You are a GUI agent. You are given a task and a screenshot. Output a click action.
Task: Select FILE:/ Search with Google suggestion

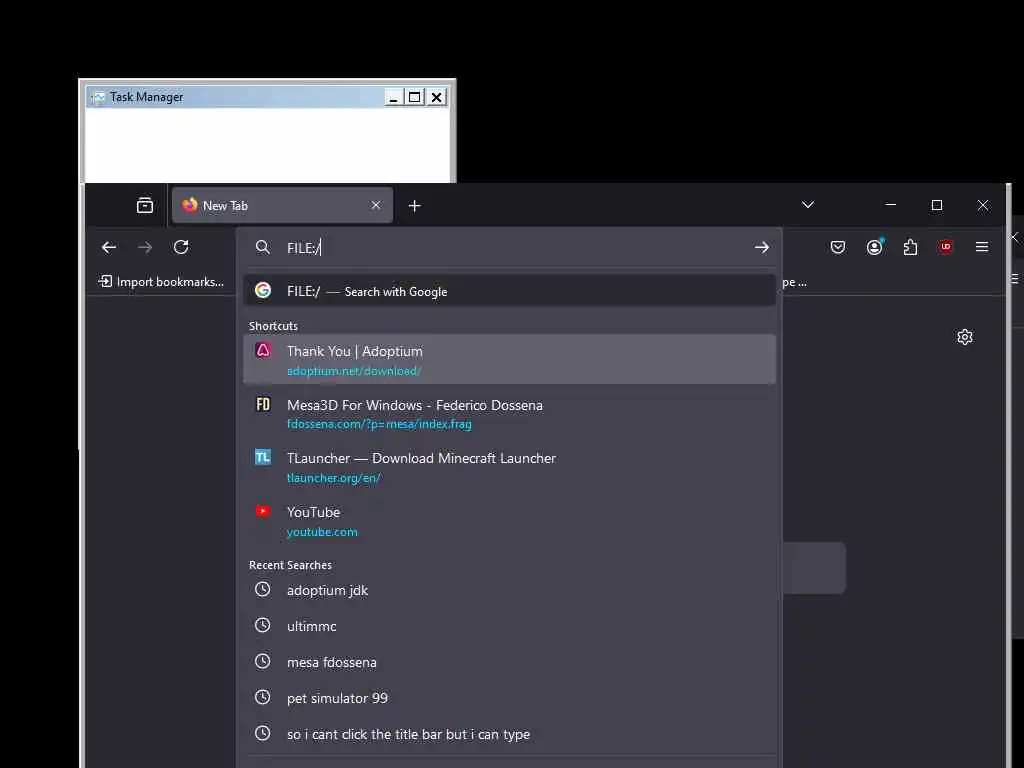[509, 291]
